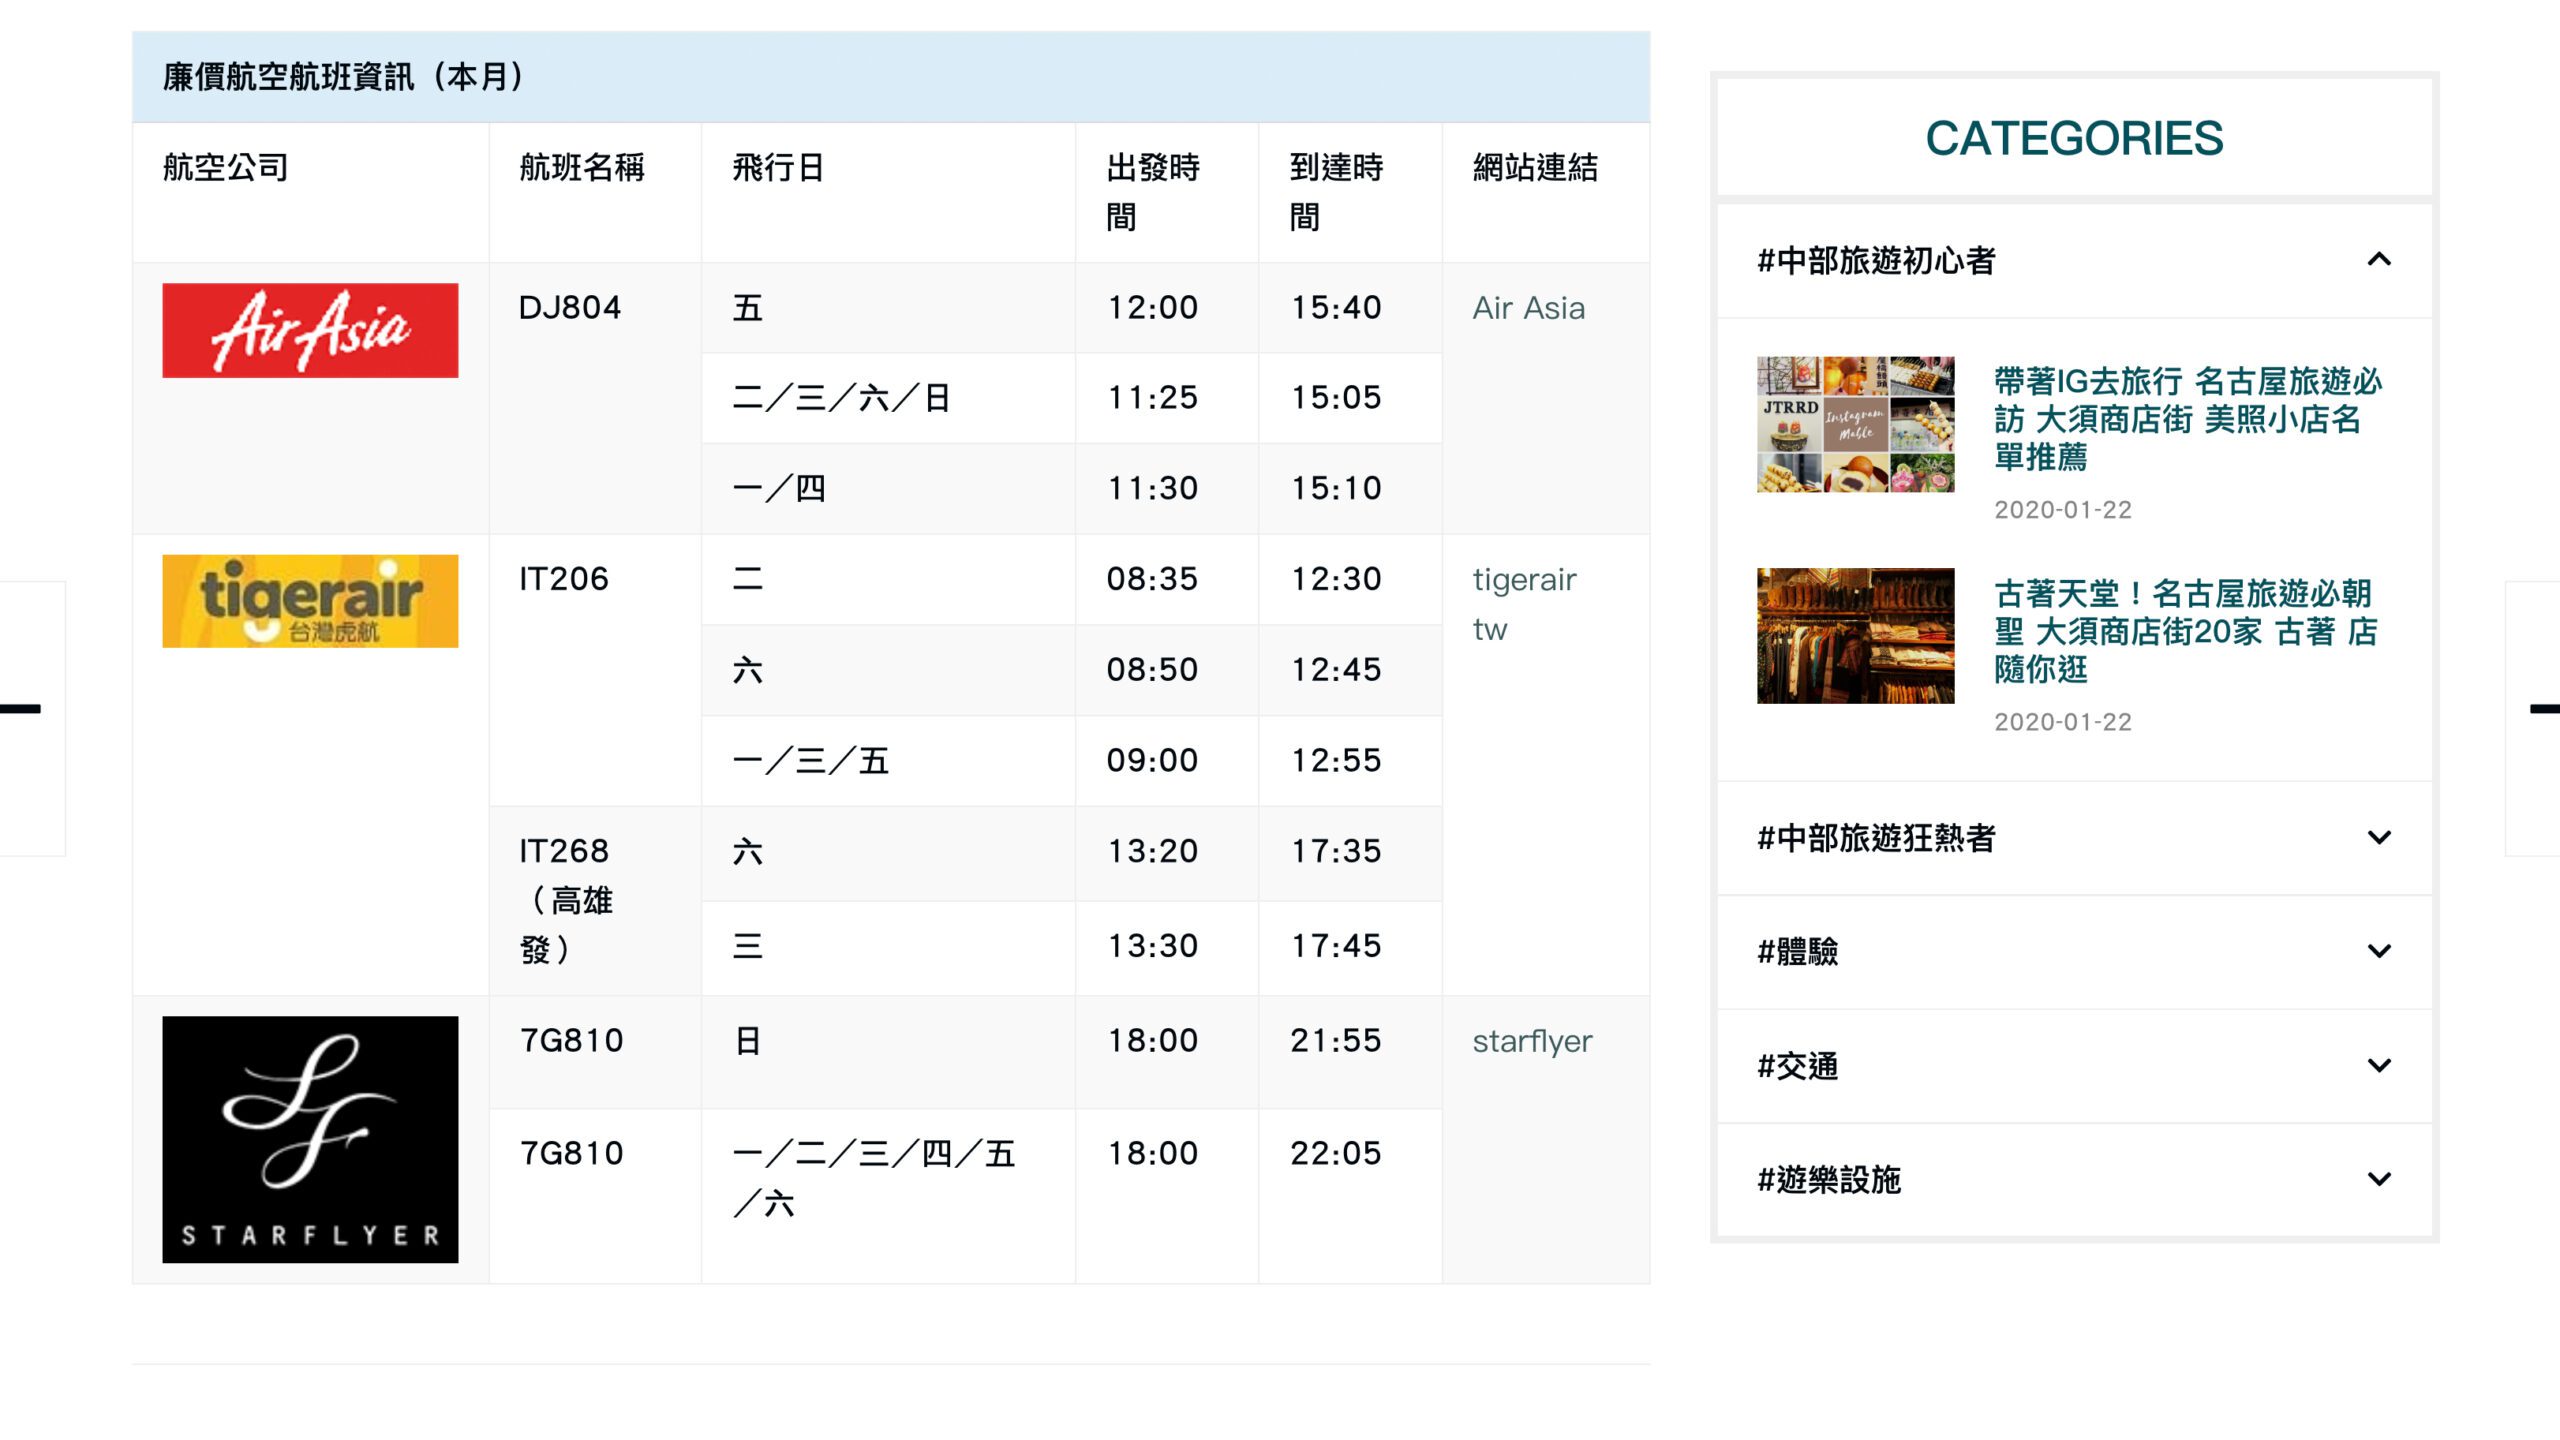Image resolution: width=2560 pixels, height=1440 pixels.
Task: Click the 航空公司 column header
Action: (310, 192)
